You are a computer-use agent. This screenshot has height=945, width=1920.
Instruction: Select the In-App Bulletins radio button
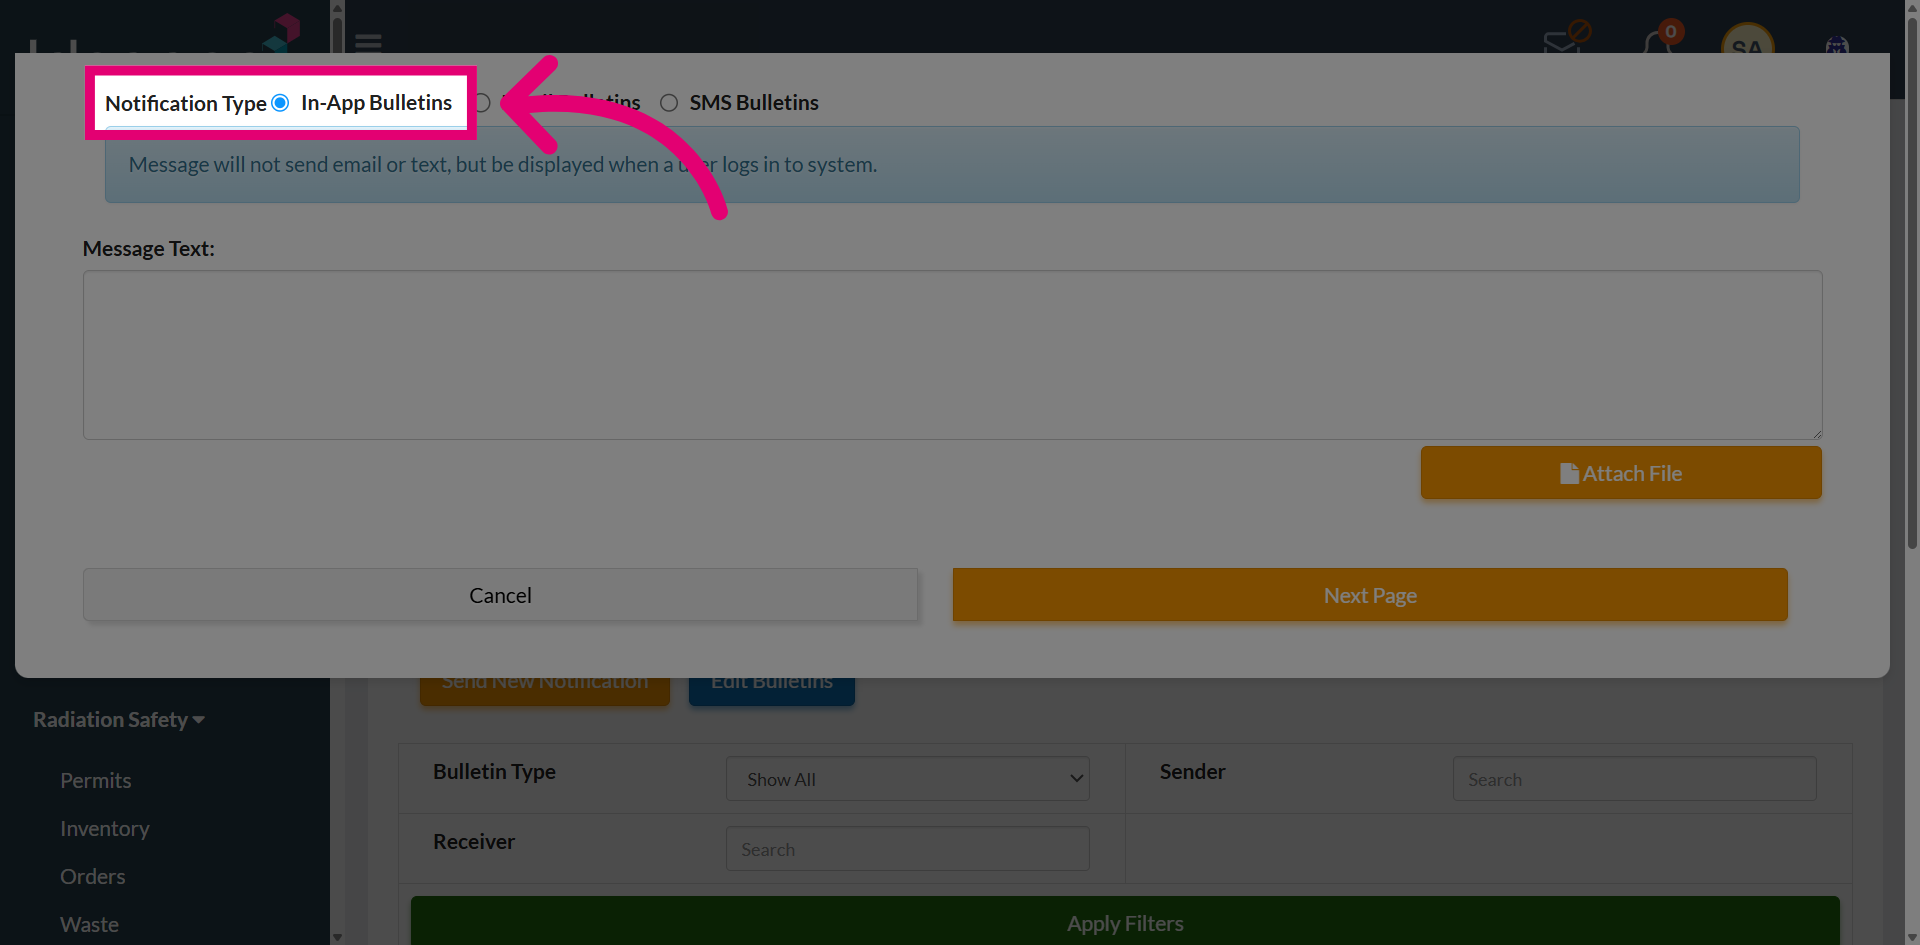tap(280, 103)
